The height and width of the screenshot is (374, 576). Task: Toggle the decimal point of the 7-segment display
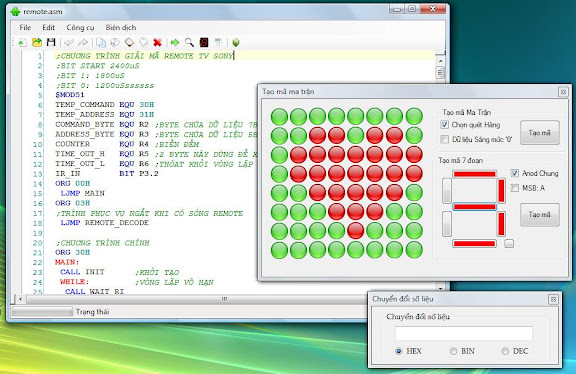[x=509, y=243]
